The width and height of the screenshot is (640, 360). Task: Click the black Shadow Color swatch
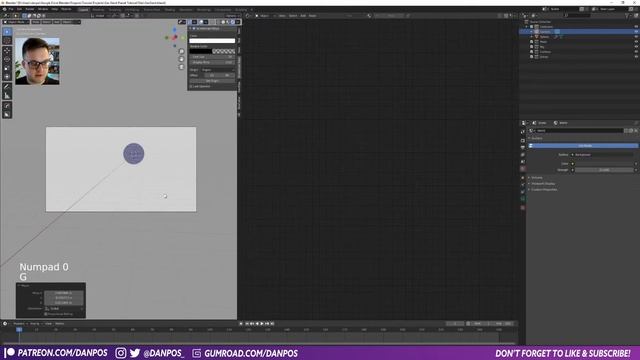(x=200, y=51)
